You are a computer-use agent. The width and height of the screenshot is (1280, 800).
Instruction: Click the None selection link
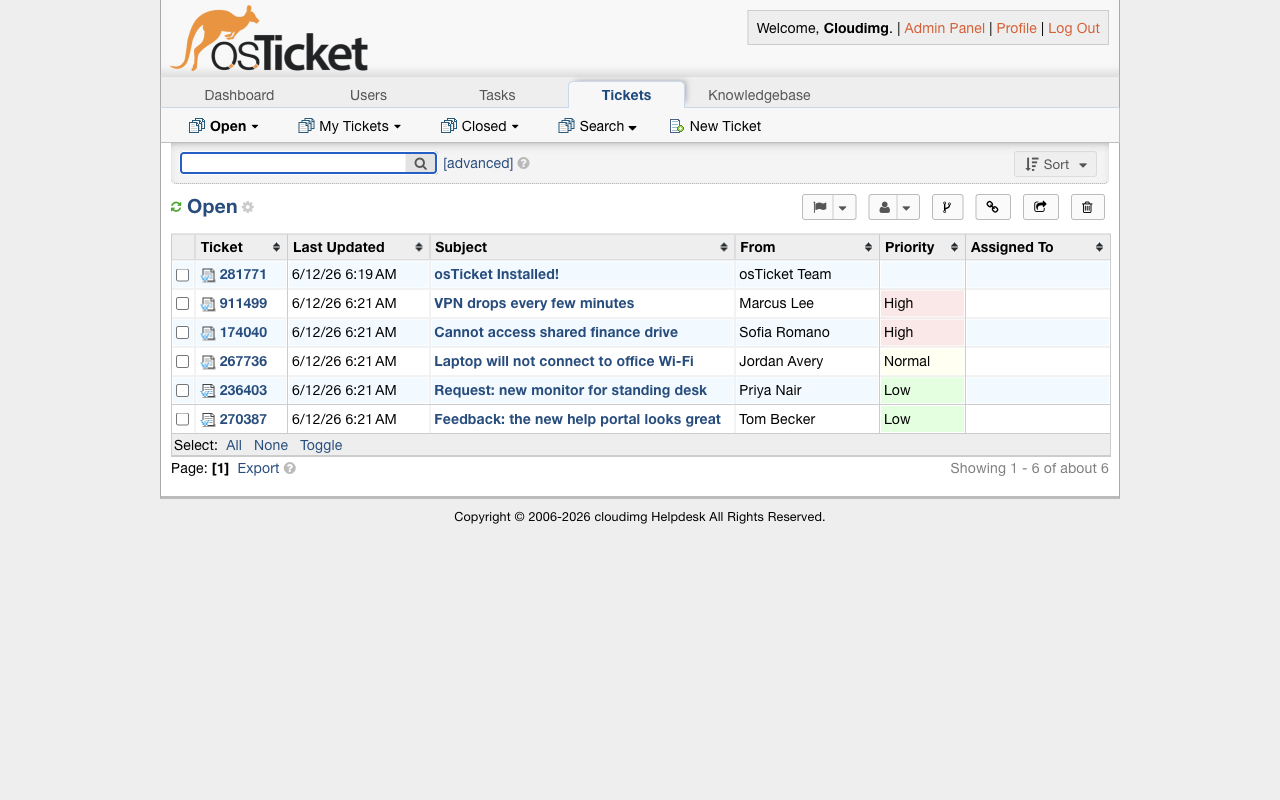coord(271,445)
